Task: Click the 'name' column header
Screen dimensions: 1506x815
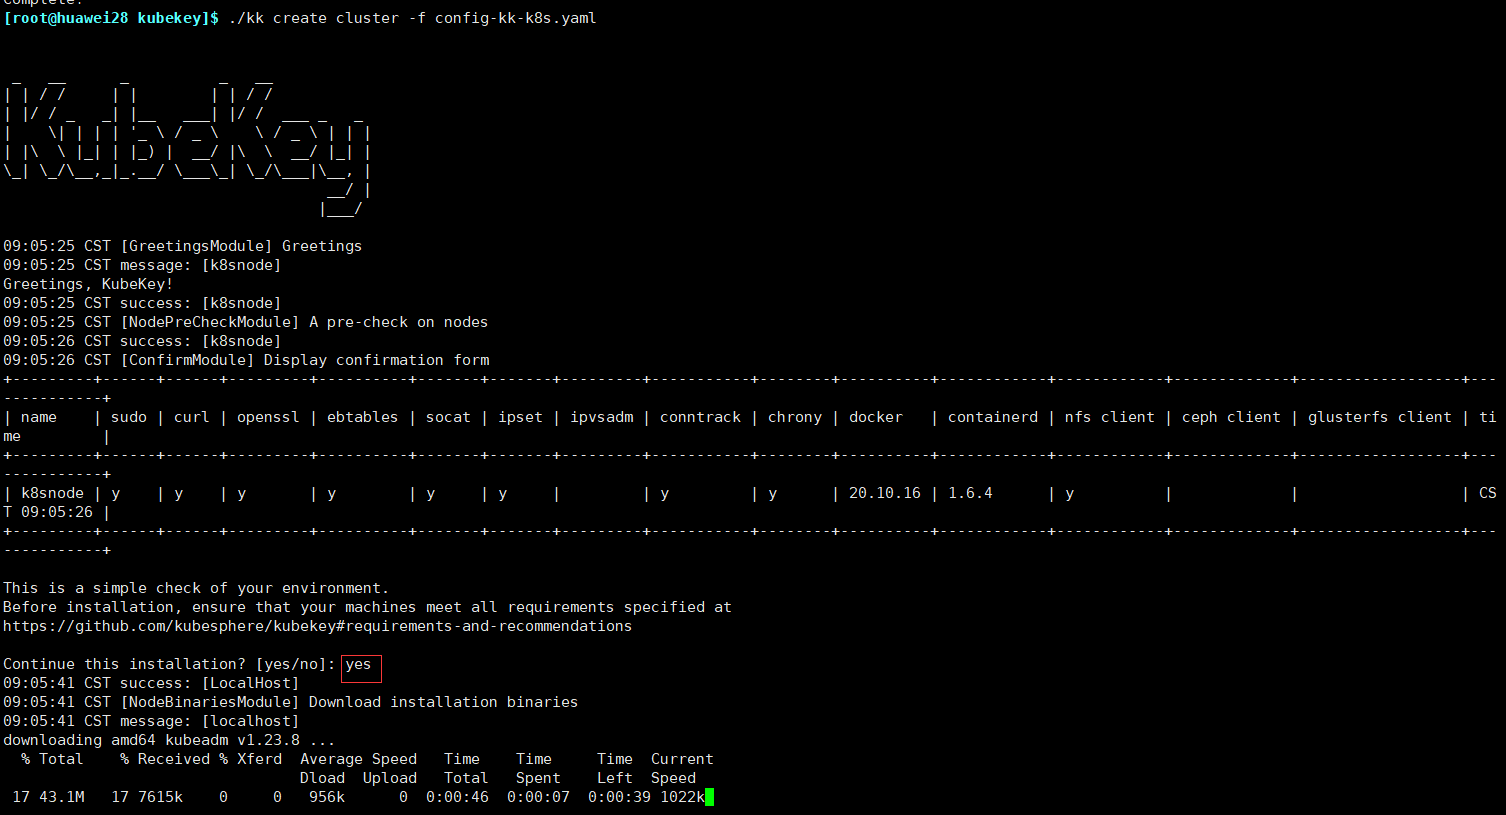Action: pos(39,417)
